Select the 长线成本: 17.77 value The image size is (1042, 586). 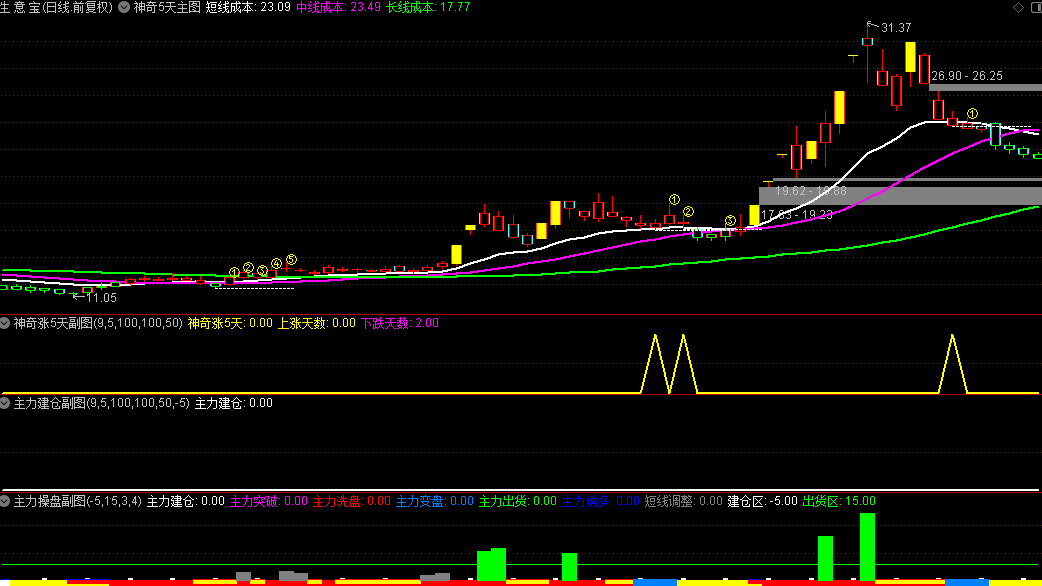[428, 7]
